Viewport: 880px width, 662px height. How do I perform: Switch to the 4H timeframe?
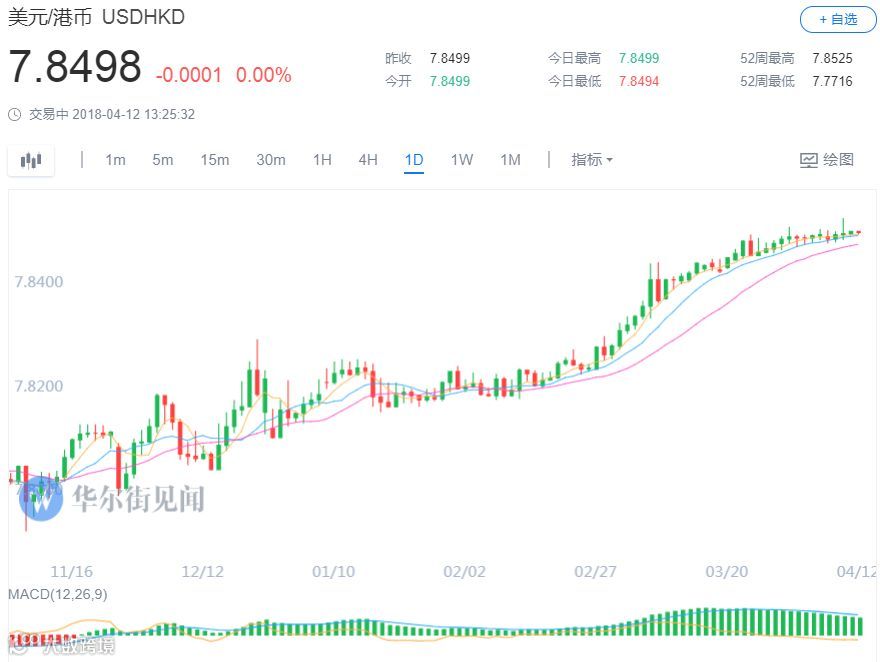coord(368,160)
